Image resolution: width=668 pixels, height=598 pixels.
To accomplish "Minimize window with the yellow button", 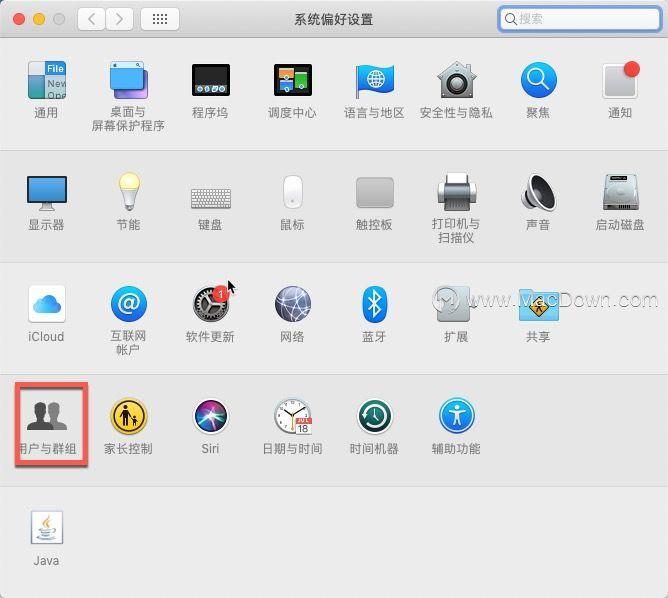I will tap(39, 19).
